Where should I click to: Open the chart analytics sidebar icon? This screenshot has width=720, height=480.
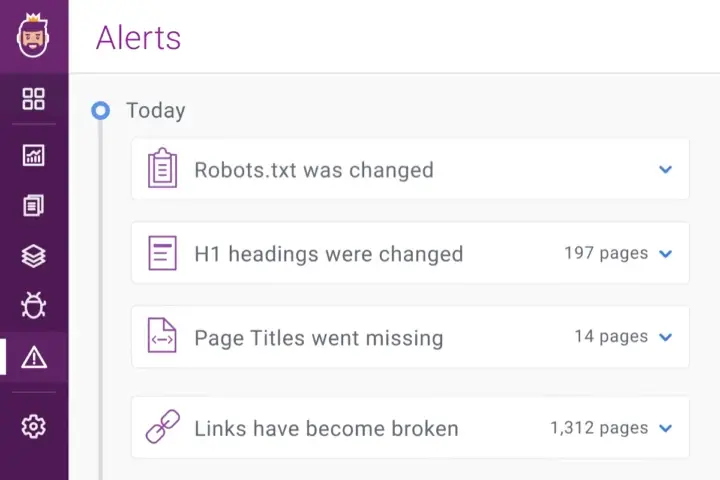(x=34, y=155)
